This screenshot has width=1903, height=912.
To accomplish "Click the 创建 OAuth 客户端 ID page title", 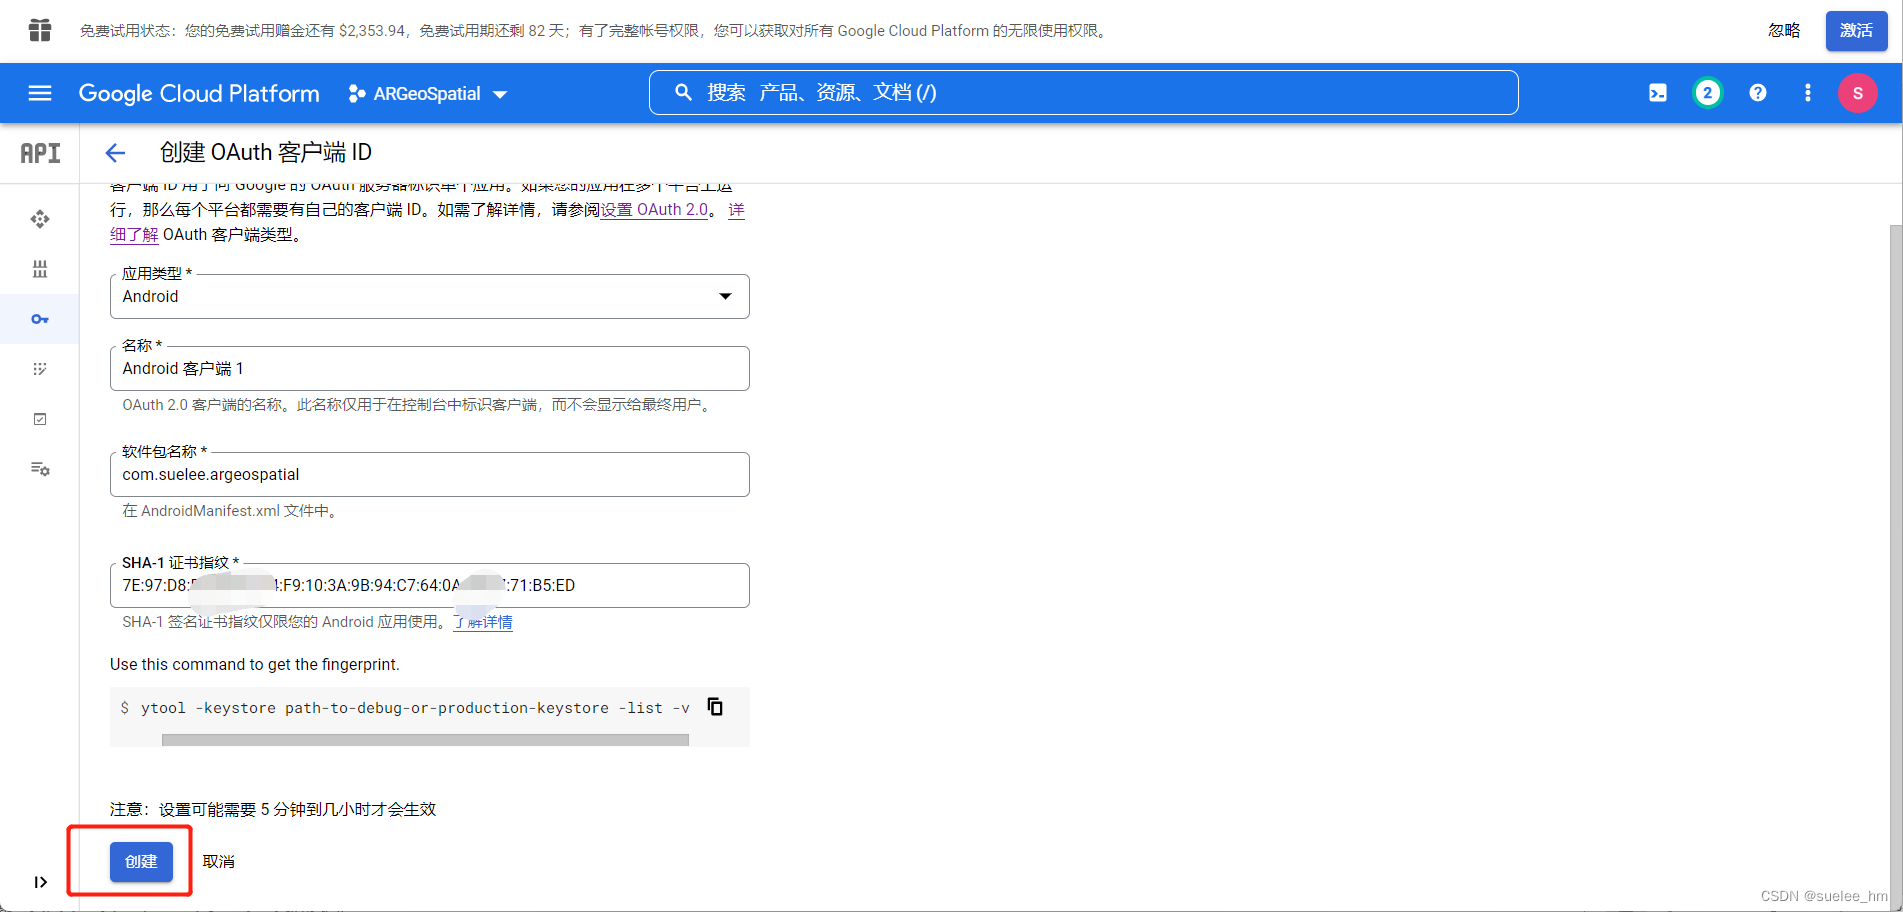I will point(266,152).
